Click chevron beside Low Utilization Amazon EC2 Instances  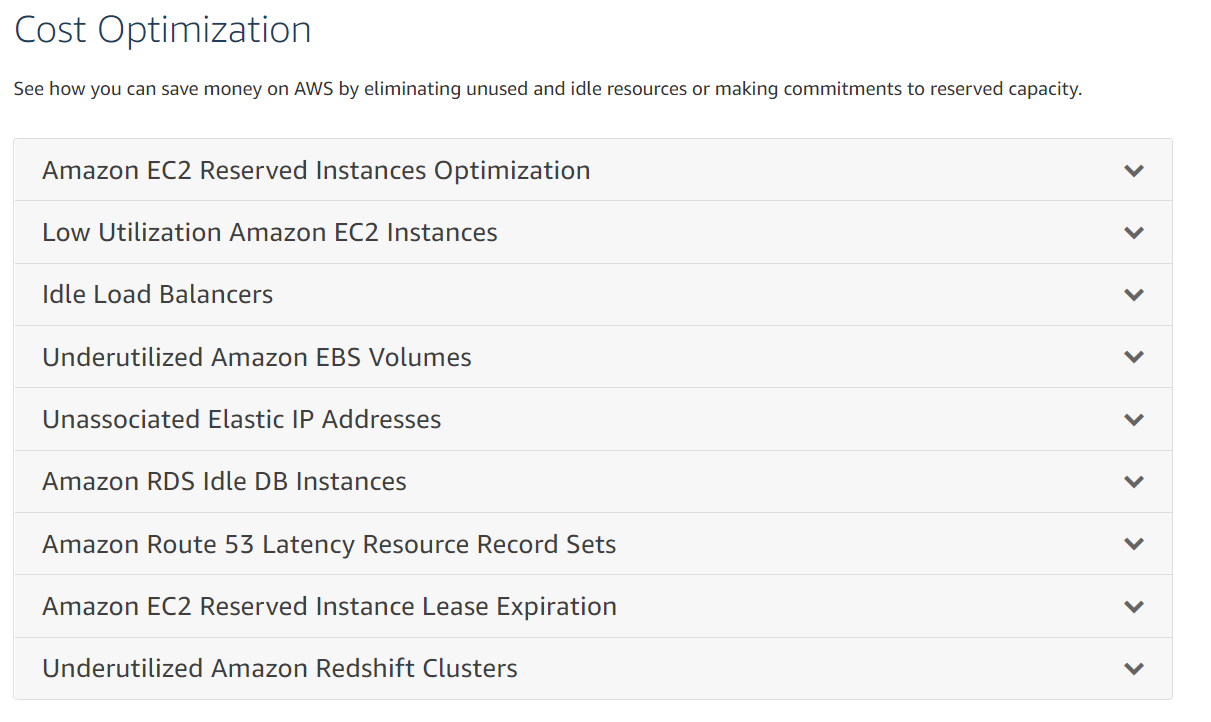click(1133, 233)
